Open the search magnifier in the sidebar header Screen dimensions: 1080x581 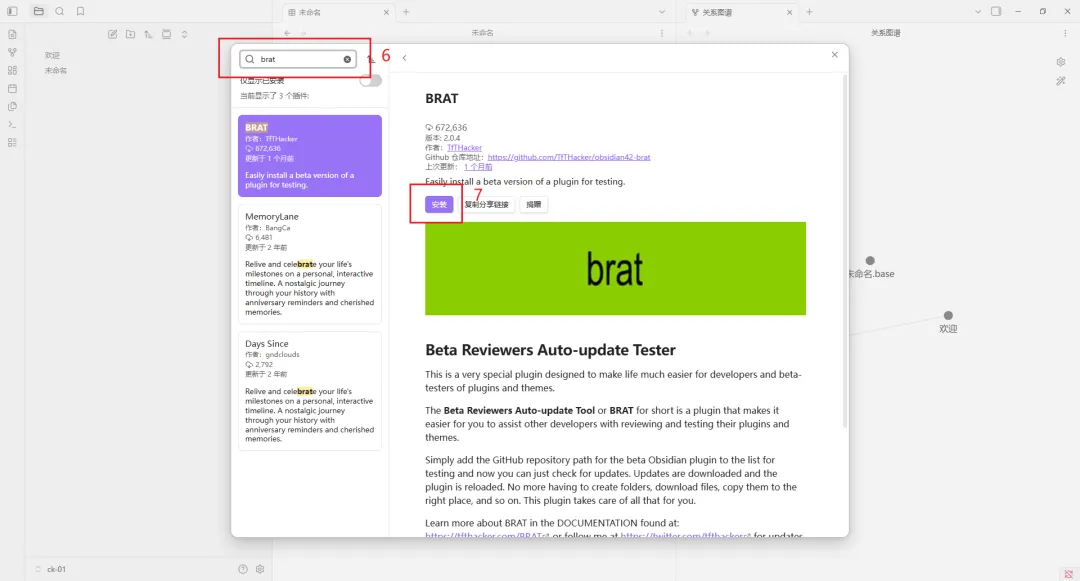click(x=60, y=11)
